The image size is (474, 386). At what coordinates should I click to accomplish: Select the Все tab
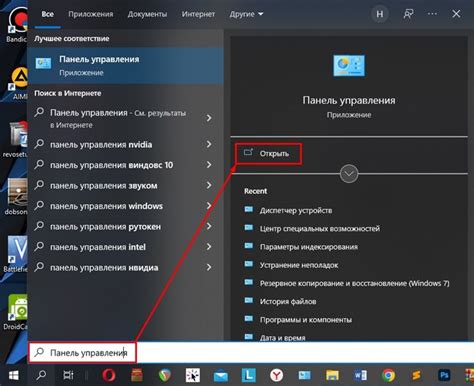coord(48,14)
